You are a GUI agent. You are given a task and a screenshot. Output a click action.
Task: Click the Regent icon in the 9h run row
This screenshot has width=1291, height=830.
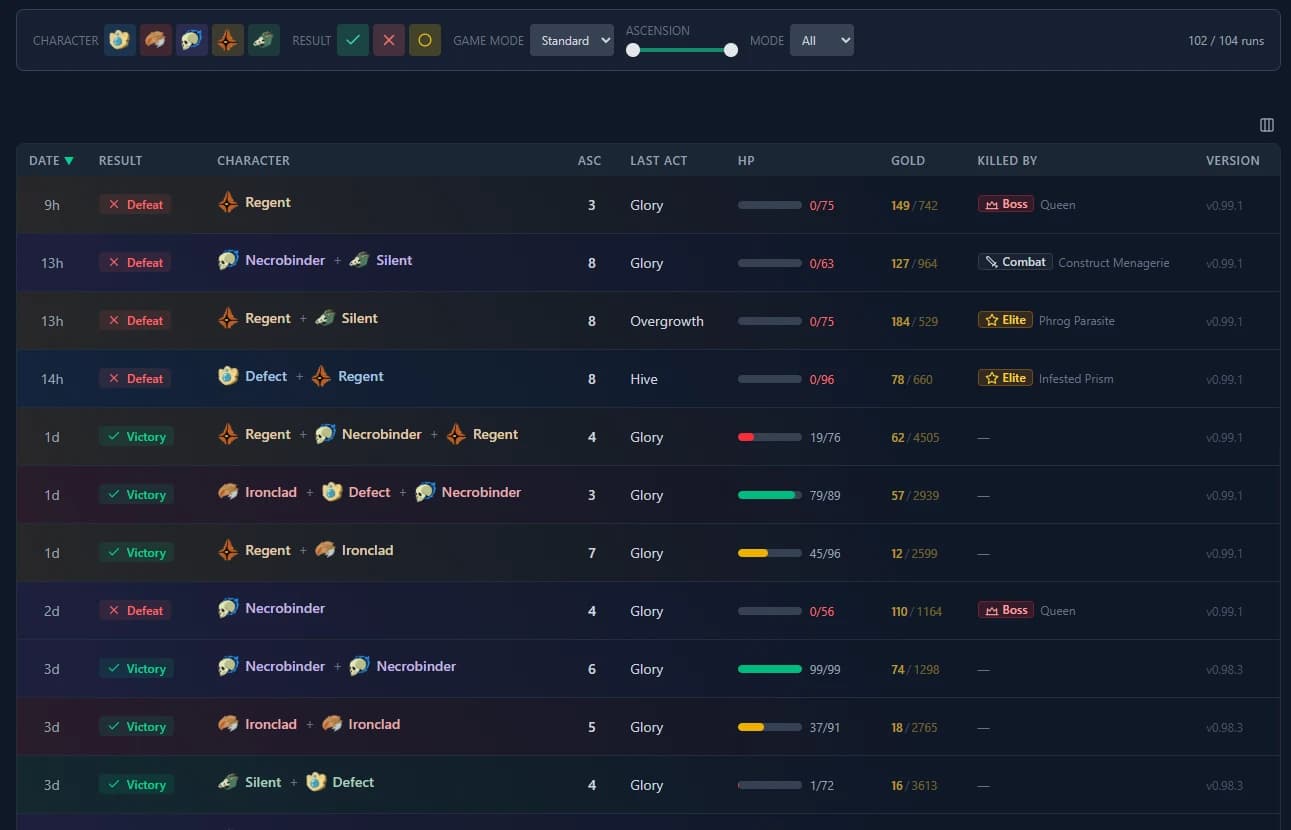click(x=227, y=203)
